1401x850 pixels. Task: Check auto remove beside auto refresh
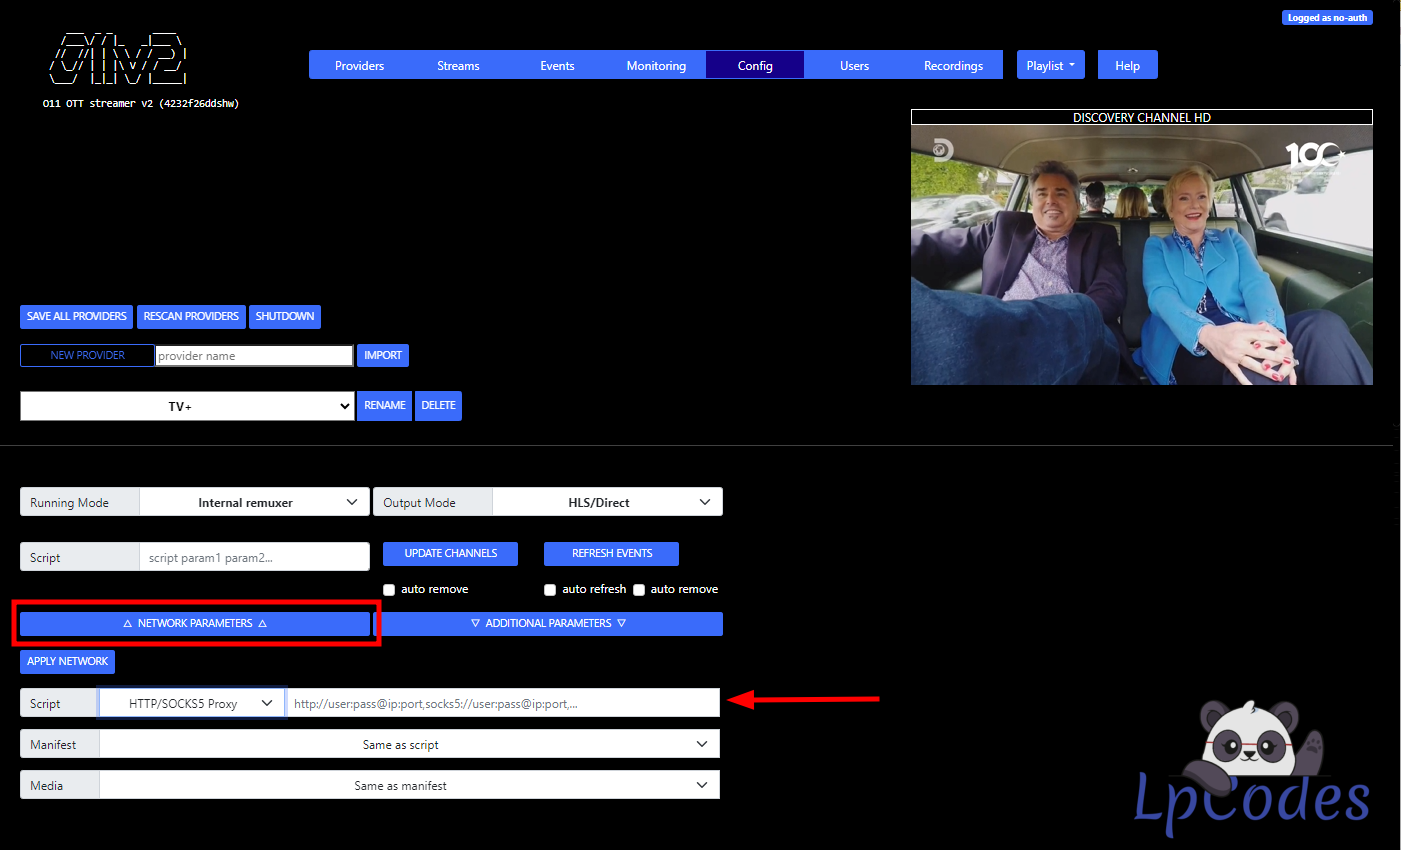point(638,590)
